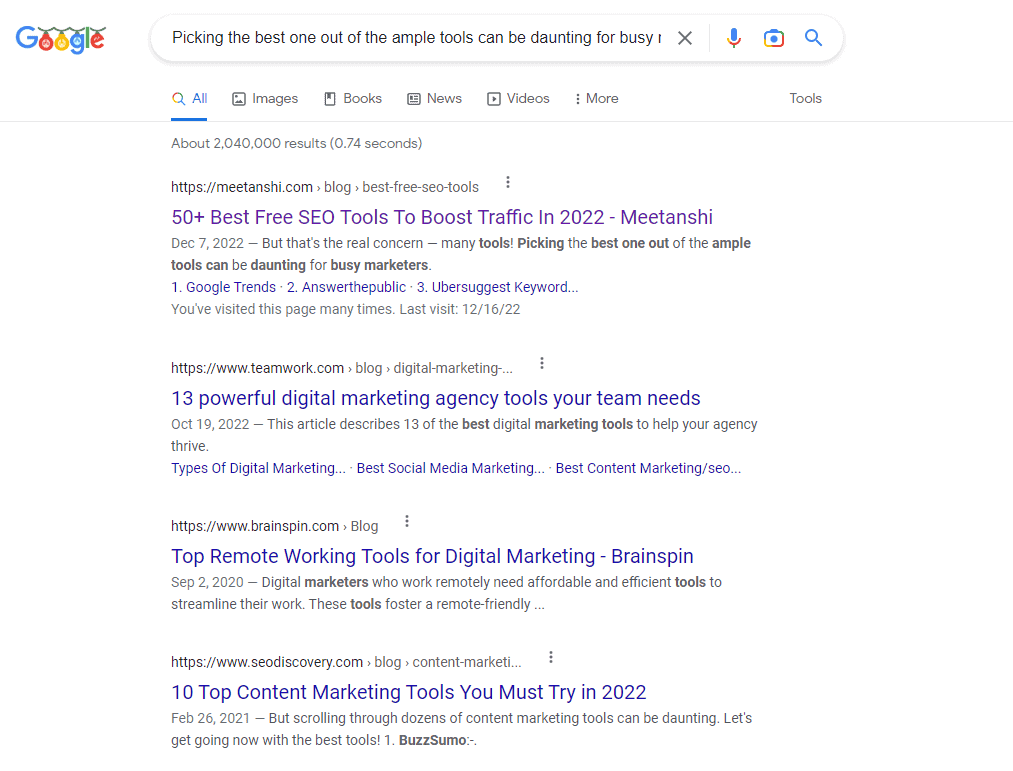Open the three-dot menu on the Brainspin result
This screenshot has width=1013, height=771.
[x=406, y=520]
